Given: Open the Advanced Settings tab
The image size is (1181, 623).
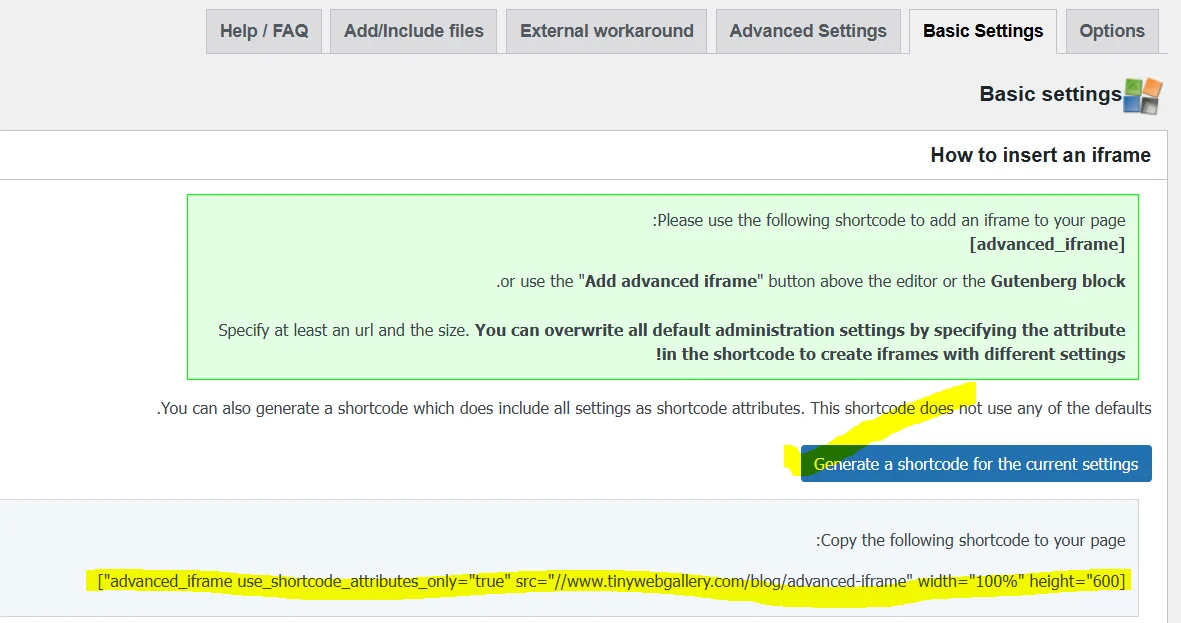Looking at the screenshot, I should pyautogui.click(x=808, y=31).
